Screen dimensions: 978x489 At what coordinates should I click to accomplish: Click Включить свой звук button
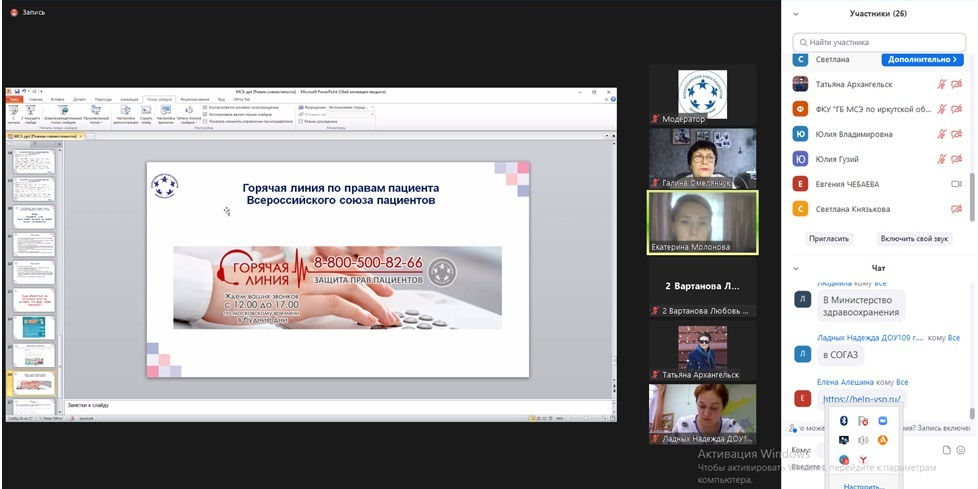pos(914,239)
